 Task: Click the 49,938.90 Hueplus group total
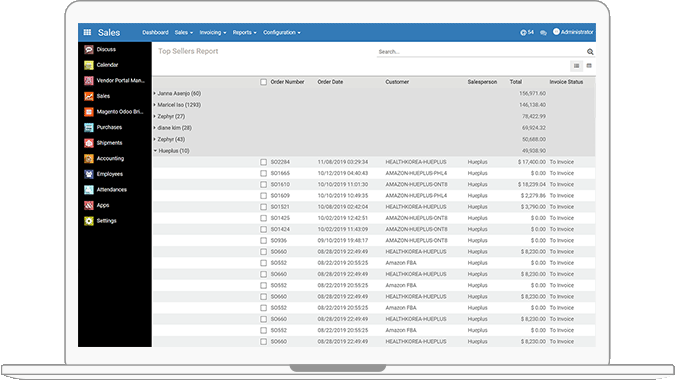534,151
